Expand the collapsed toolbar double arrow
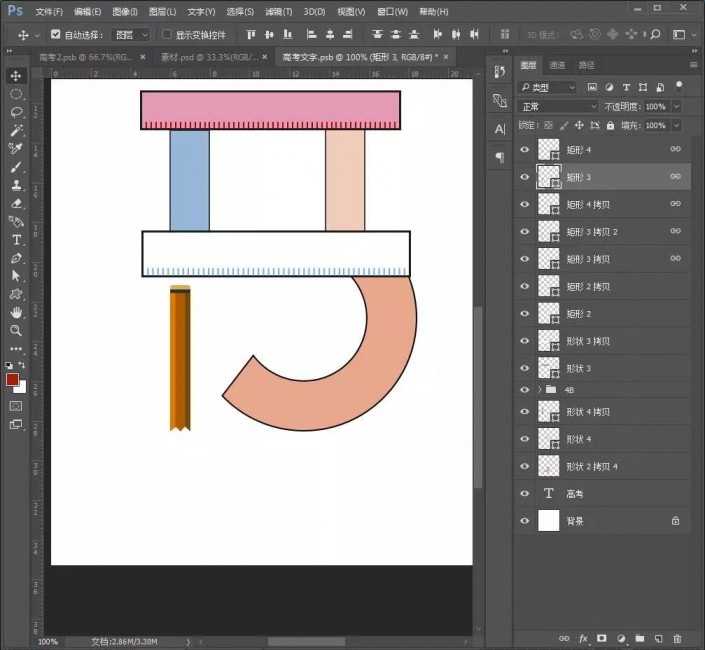Screen dimensions: 705x650 [x=9, y=52]
